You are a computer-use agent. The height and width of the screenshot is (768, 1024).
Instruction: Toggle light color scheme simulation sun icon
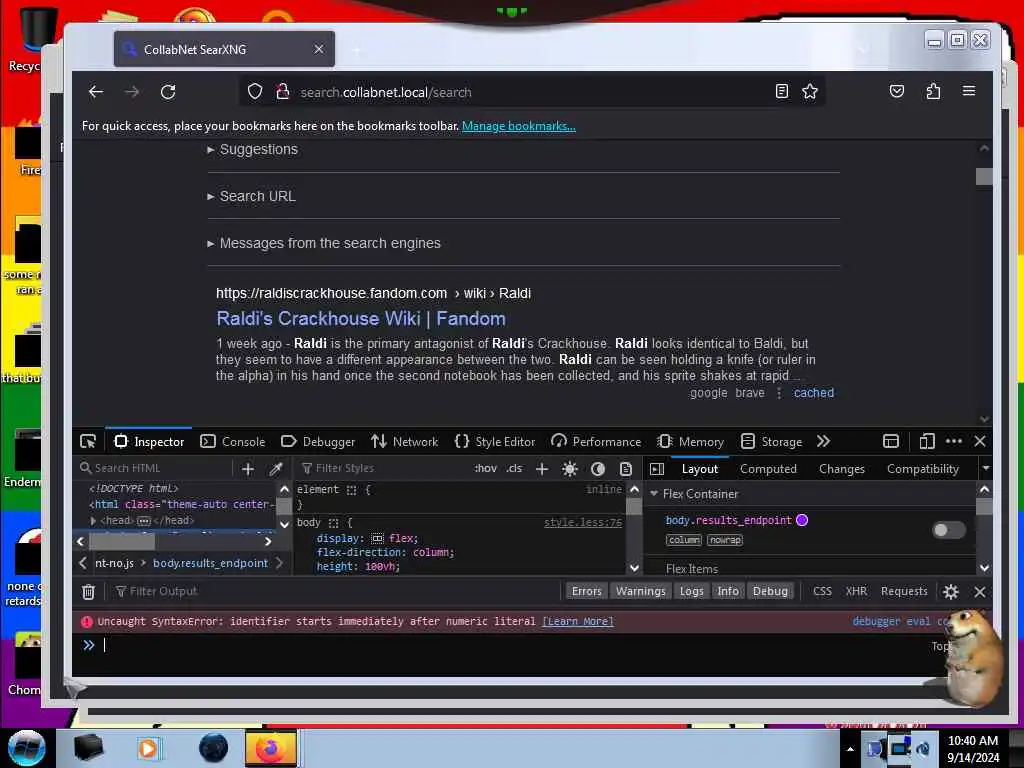tap(569, 469)
